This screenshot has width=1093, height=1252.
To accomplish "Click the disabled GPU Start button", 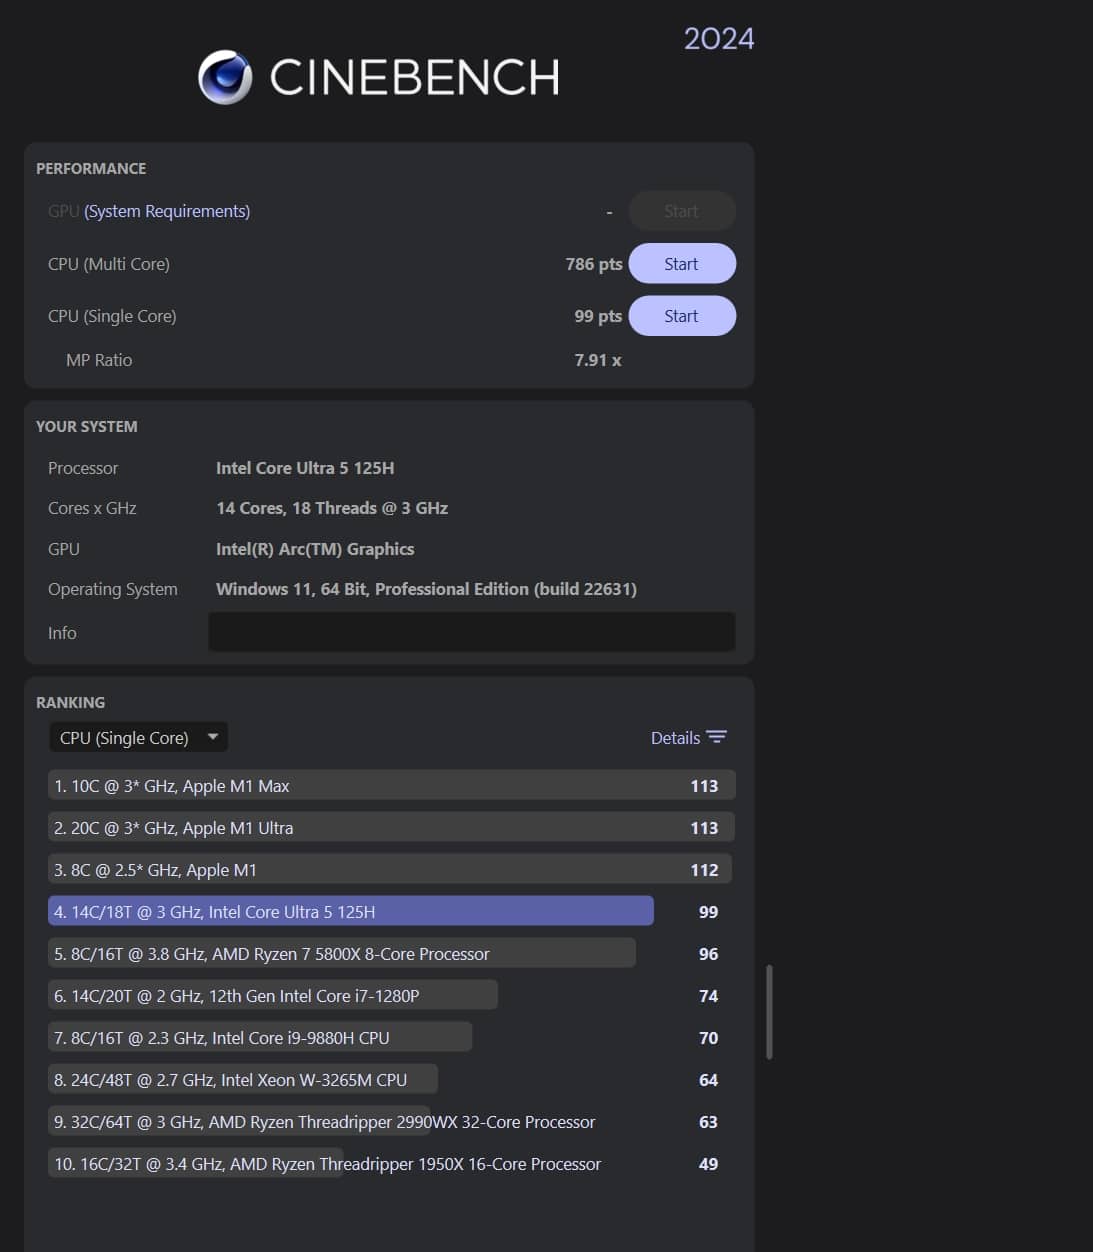I will pyautogui.click(x=681, y=211).
